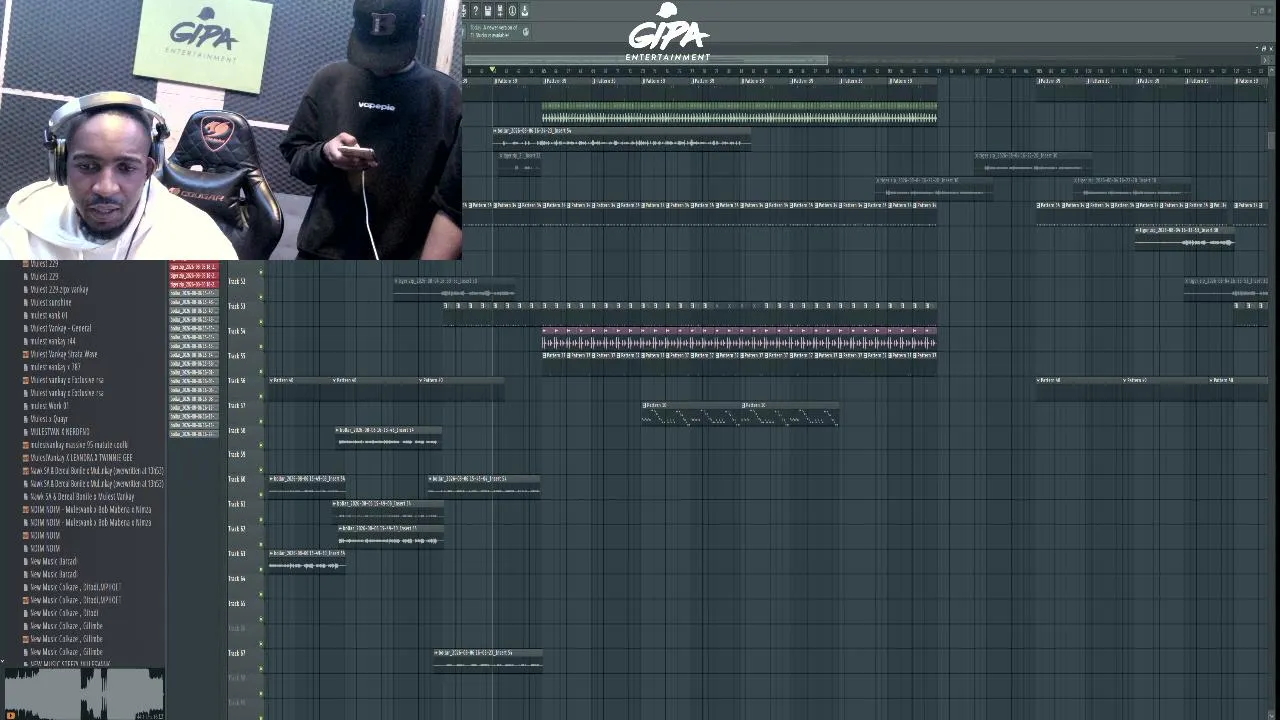Click the file icon beside mulest Work 01
This screenshot has height=720, width=1280.
coord(26,407)
